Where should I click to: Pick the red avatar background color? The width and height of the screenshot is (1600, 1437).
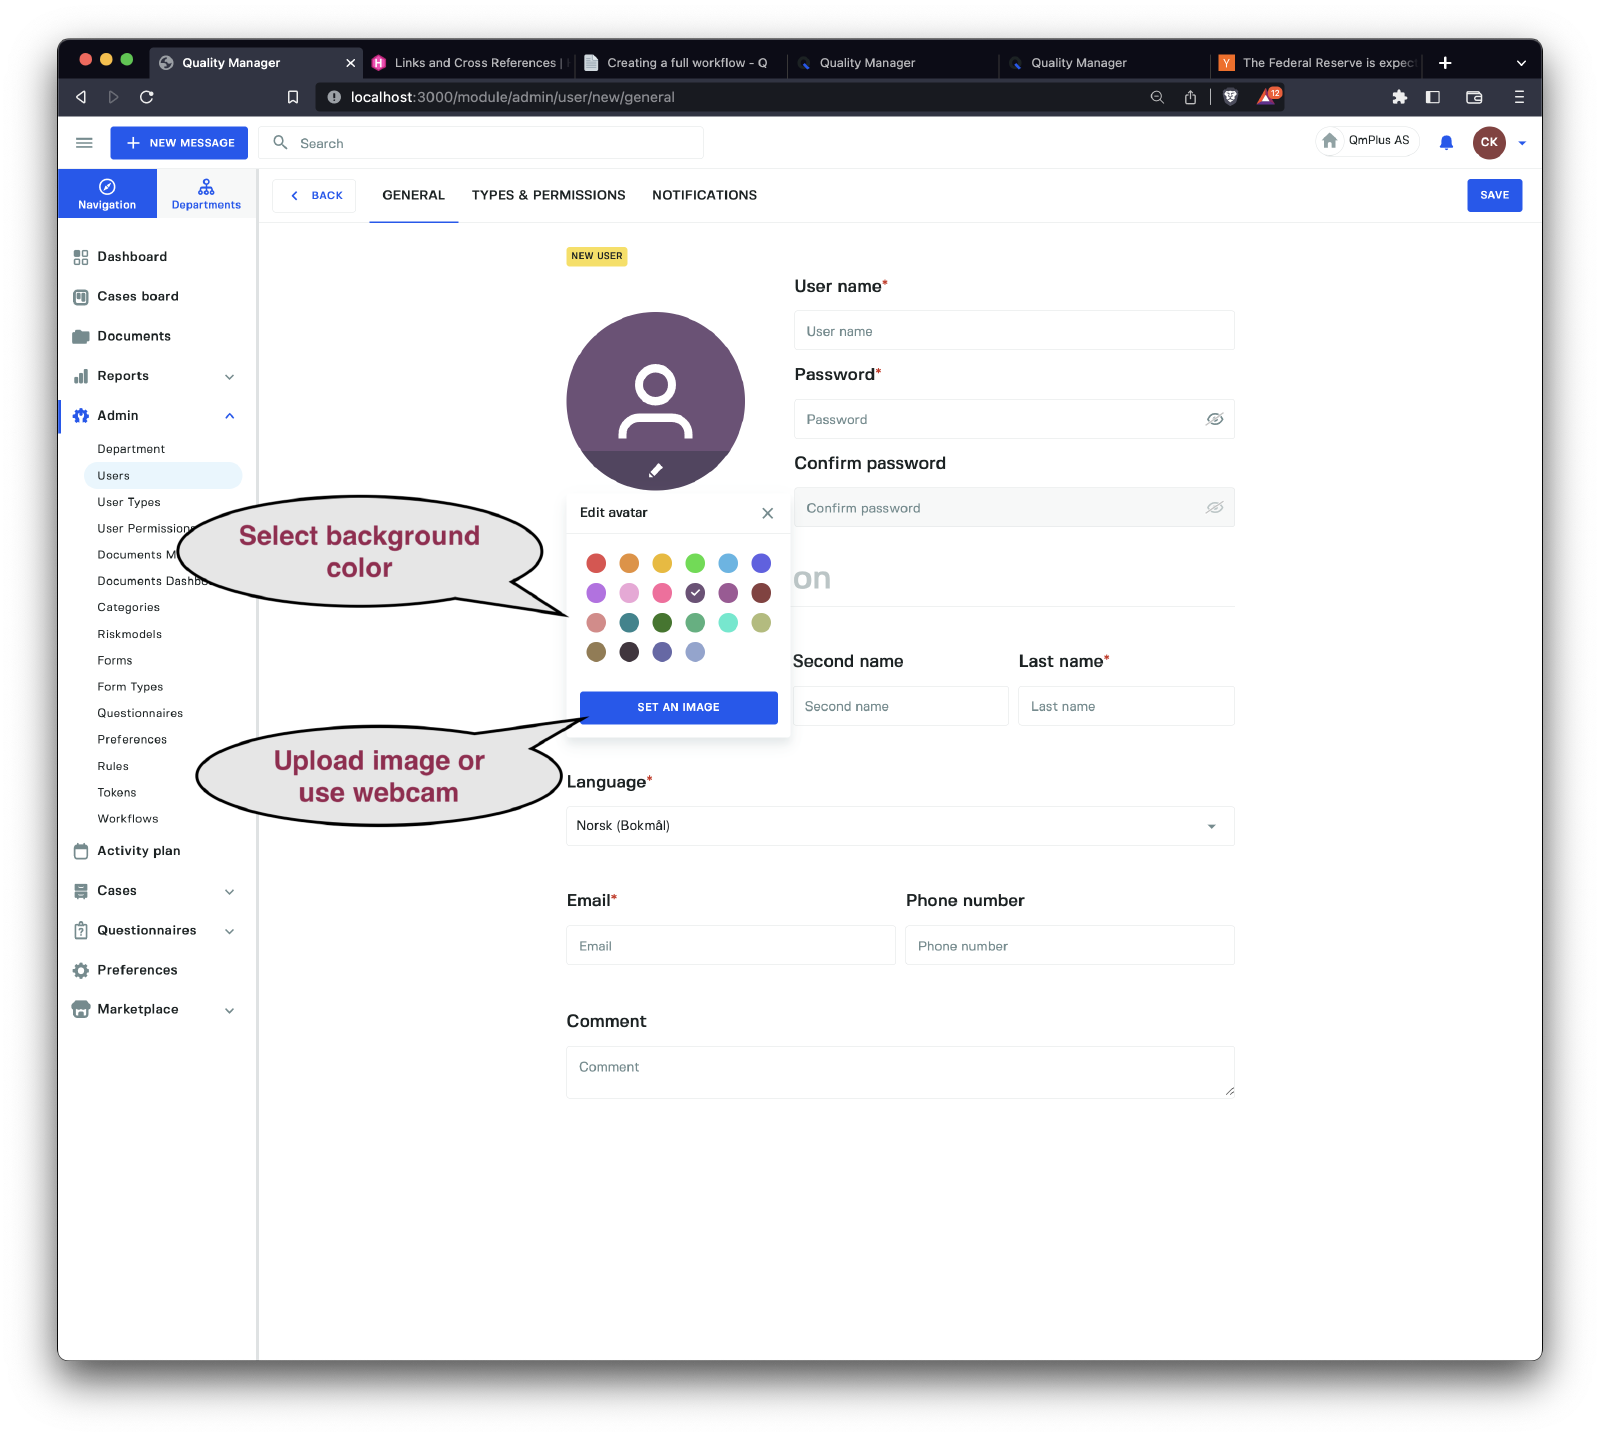click(596, 563)
